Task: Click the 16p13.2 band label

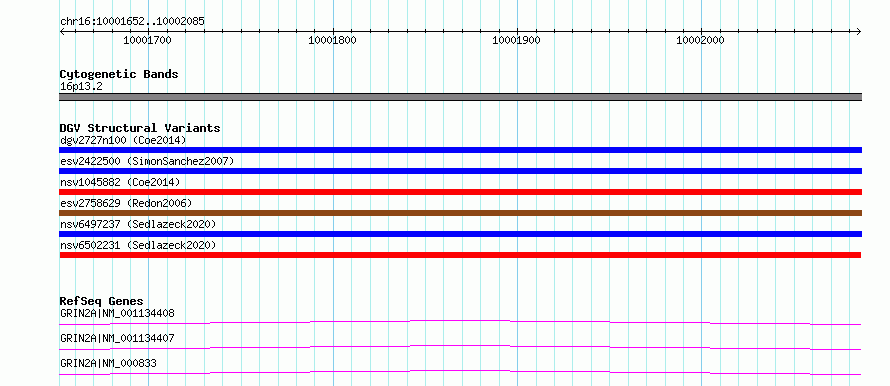Action: [x=81, y=87]
